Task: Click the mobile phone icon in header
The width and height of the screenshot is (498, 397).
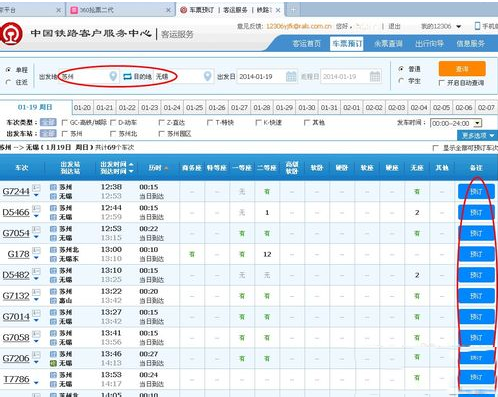Action: pyautogui.click(x=477, y=26)
